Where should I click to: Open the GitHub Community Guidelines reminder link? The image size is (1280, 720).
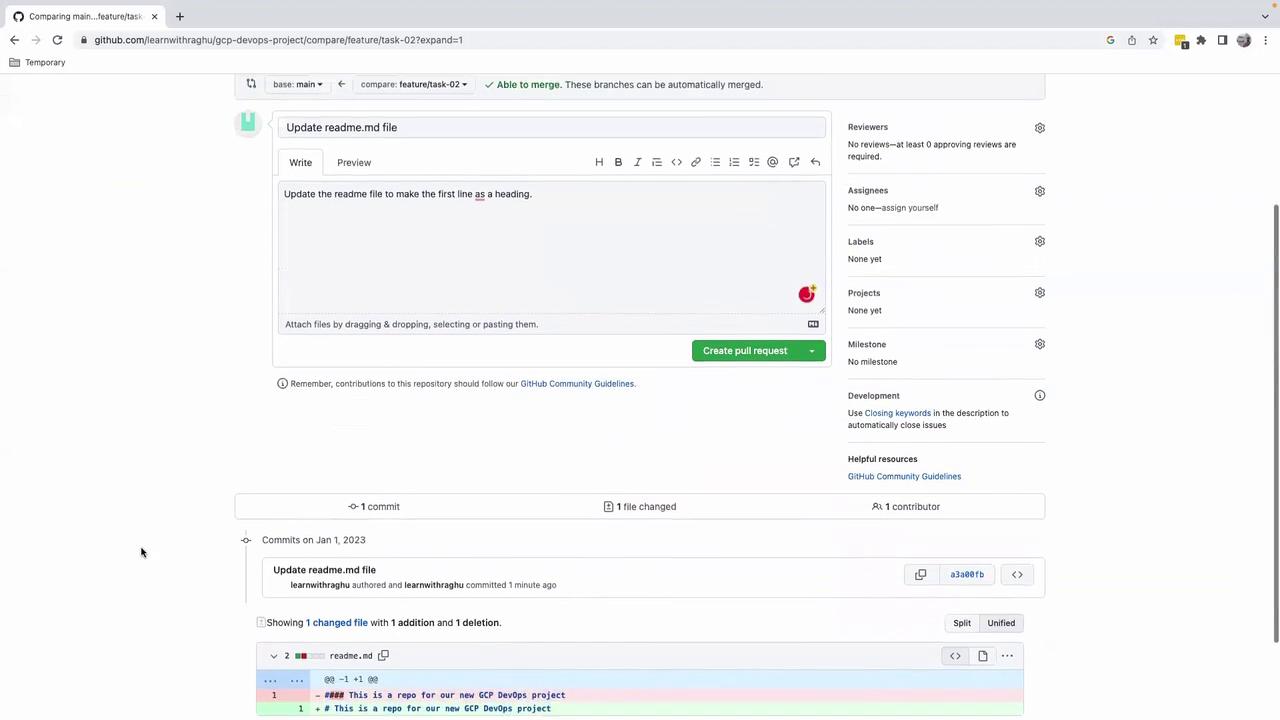(577, 384)
